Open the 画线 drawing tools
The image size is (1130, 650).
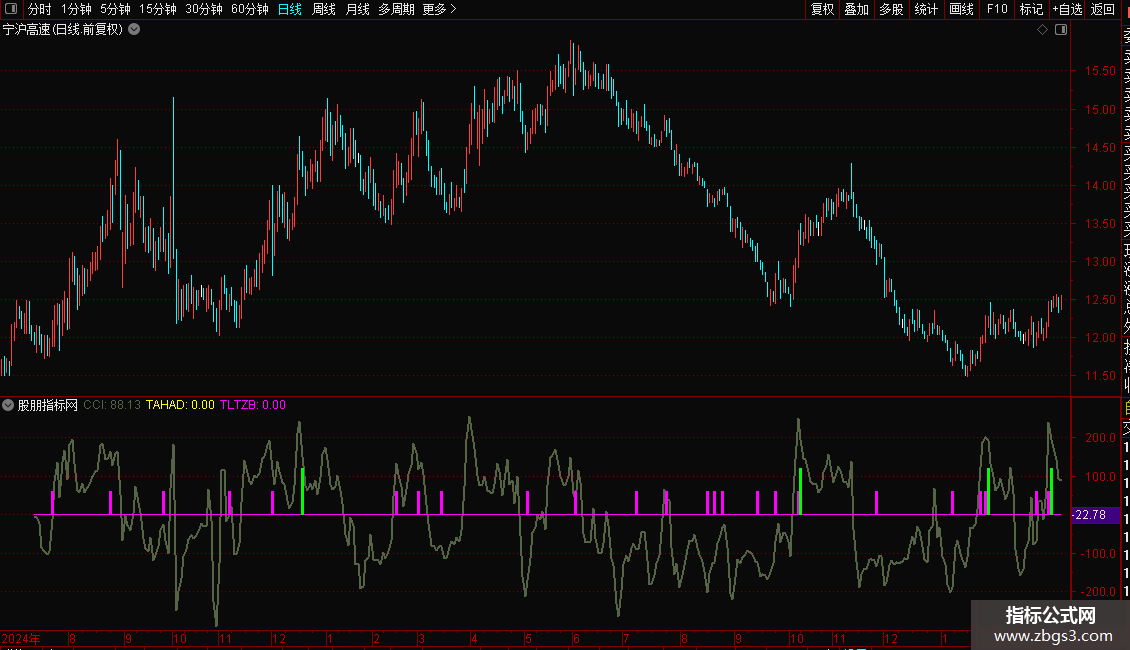961,10
